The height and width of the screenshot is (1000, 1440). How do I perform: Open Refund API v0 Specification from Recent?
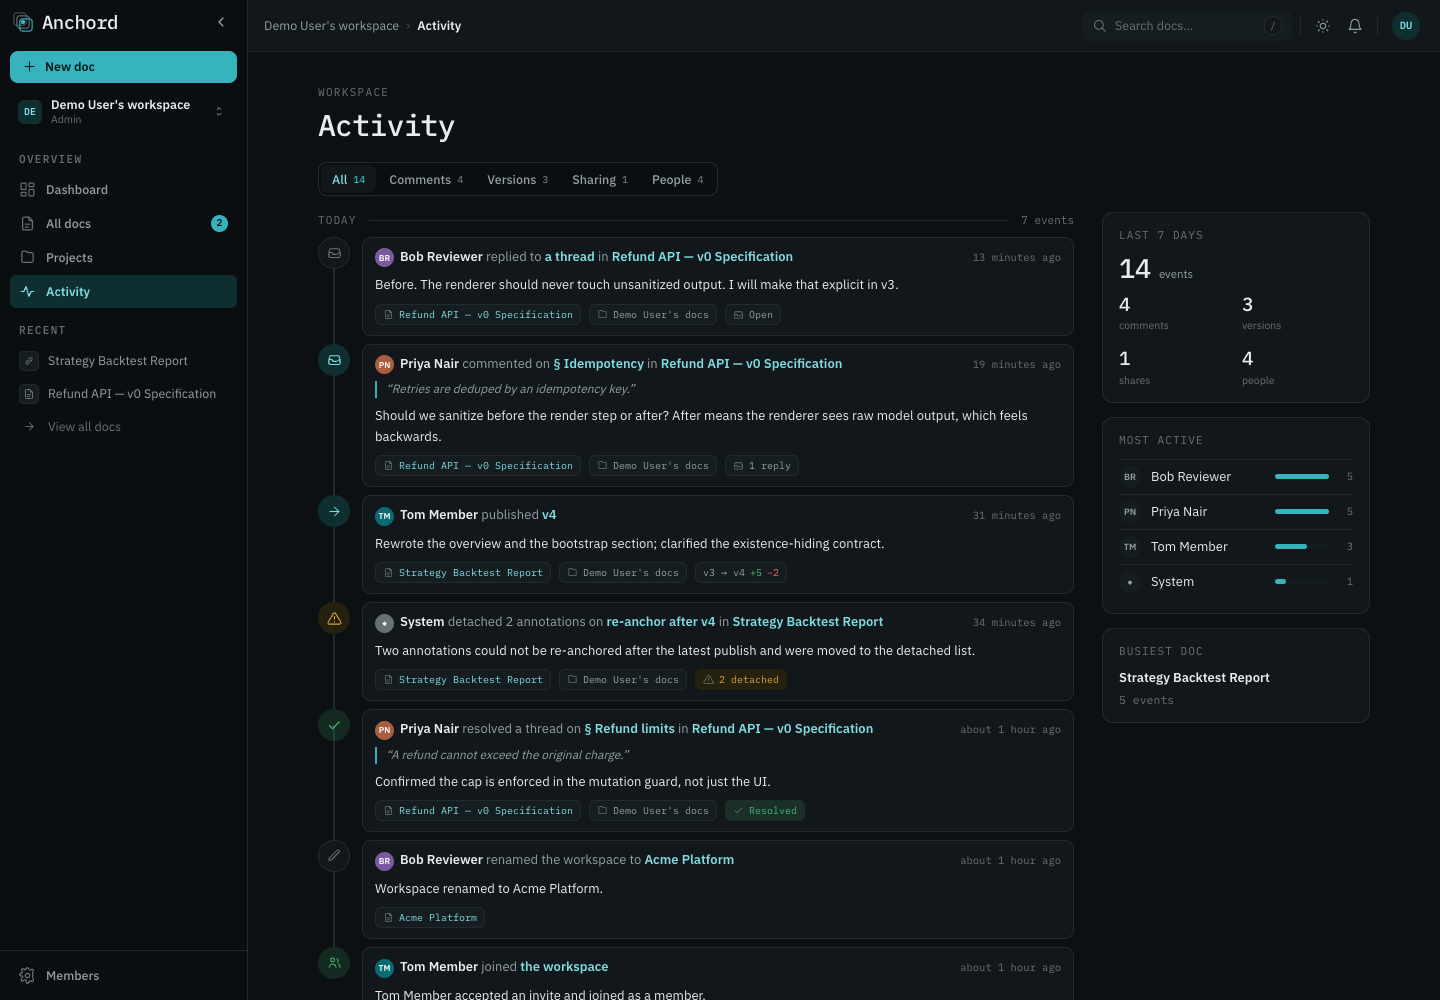click(x=123, y=394)
